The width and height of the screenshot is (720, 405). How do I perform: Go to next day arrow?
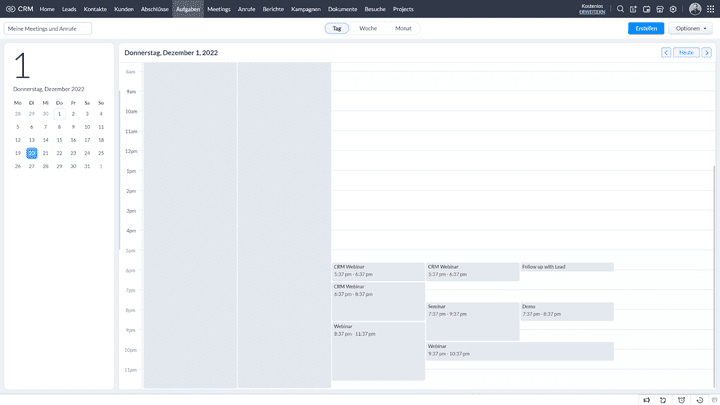(707, 53)
